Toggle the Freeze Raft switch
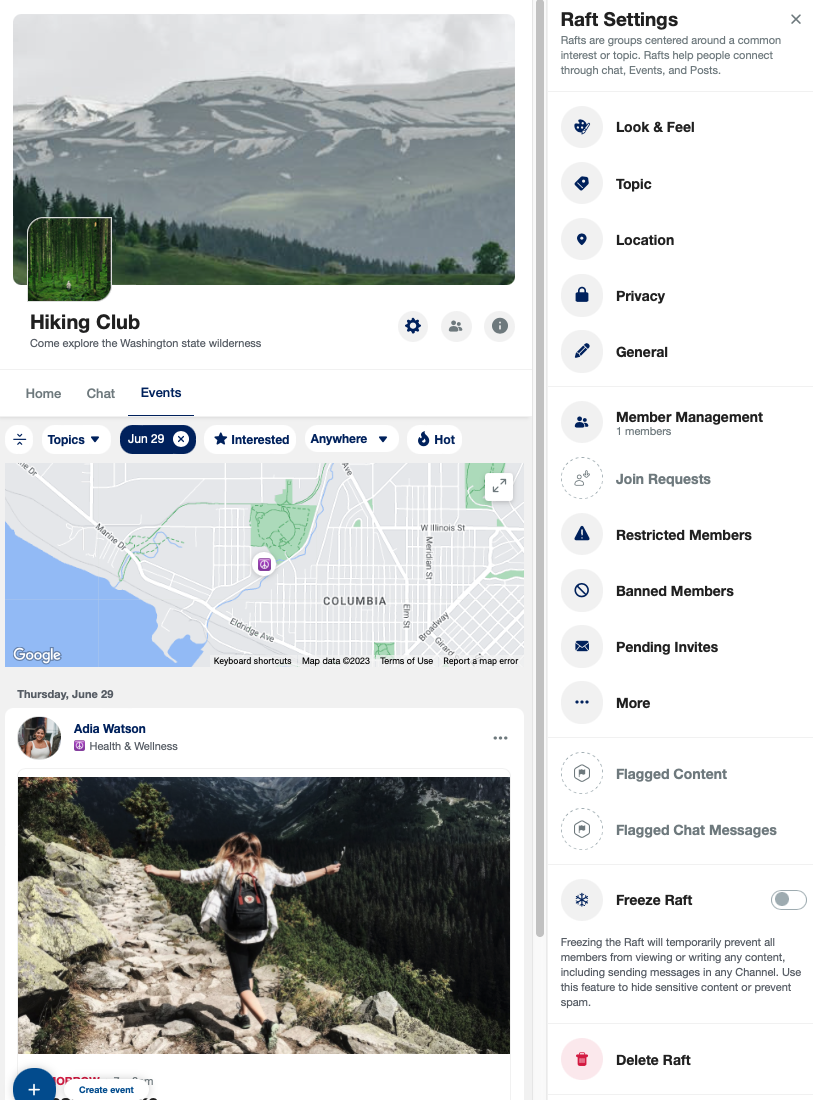Image resolution: width=813 pixels, height=1100 pixels. [788, 900]
